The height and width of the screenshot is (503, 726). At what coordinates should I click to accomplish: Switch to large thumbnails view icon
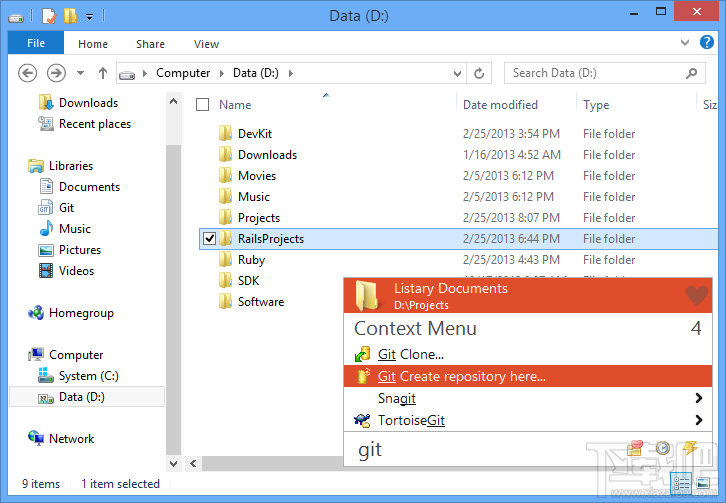tap(703, 483)
